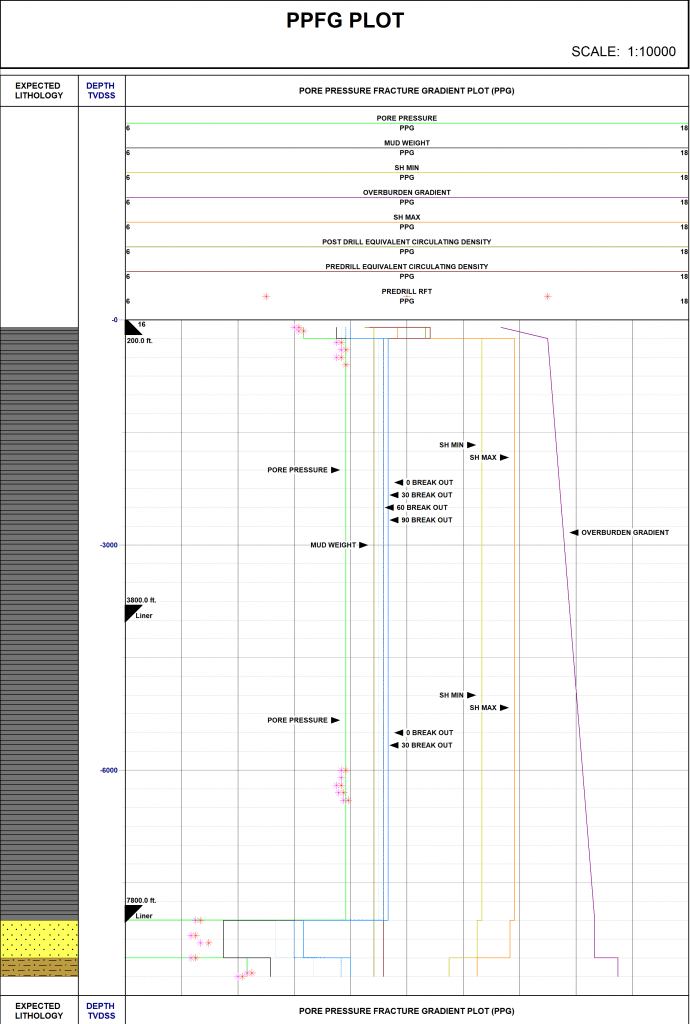
Task: Select the PPFG PLOT title
Action: pyautogui.click(x=345, y=21)
